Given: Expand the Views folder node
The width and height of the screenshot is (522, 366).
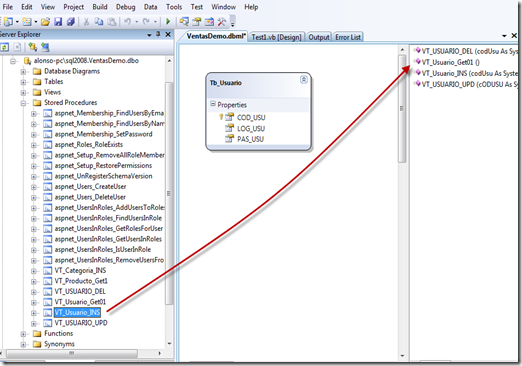Looking at the screenshot, I should click(23, 92).
